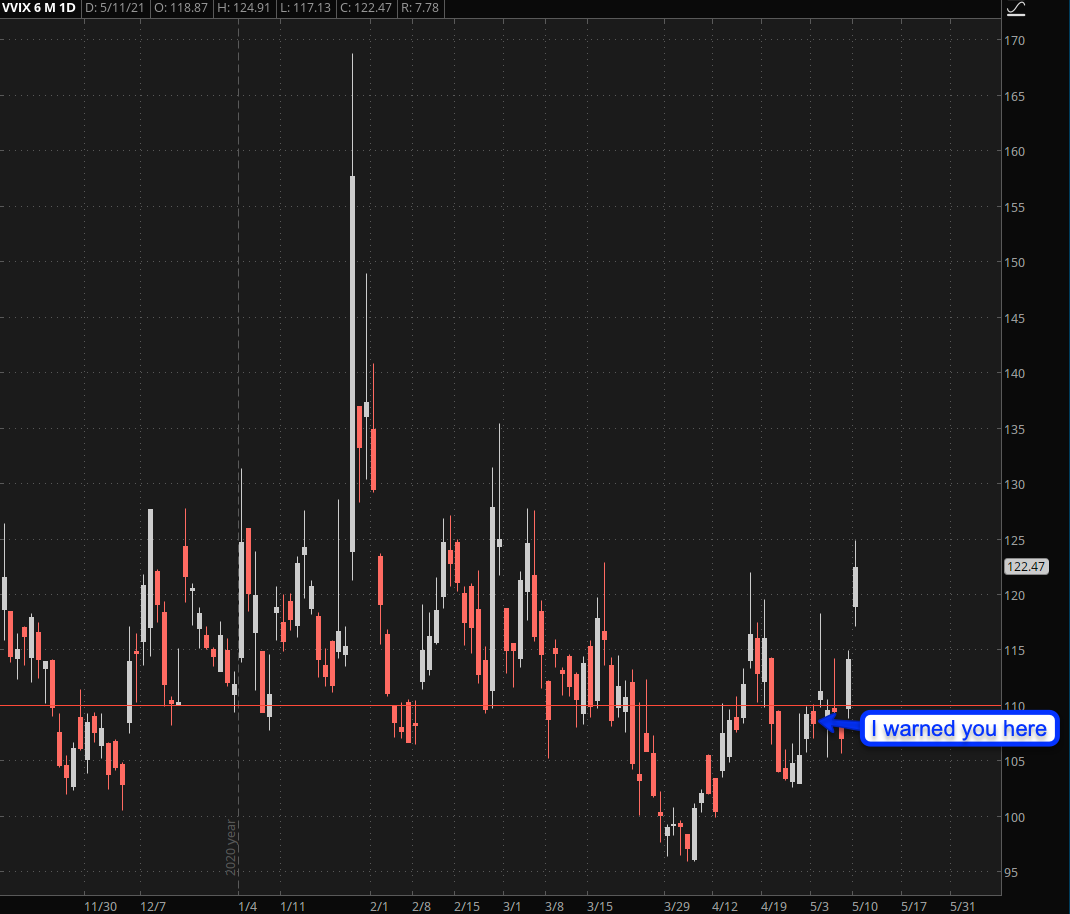Click the 155 price axis label
This screenshot has width=1070, height=914.
[1015, 208]
